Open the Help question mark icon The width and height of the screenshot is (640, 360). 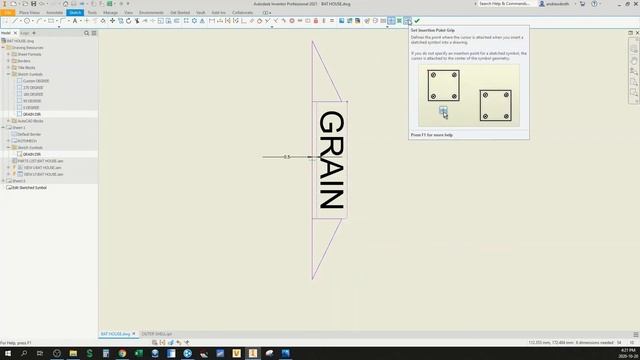594,4
